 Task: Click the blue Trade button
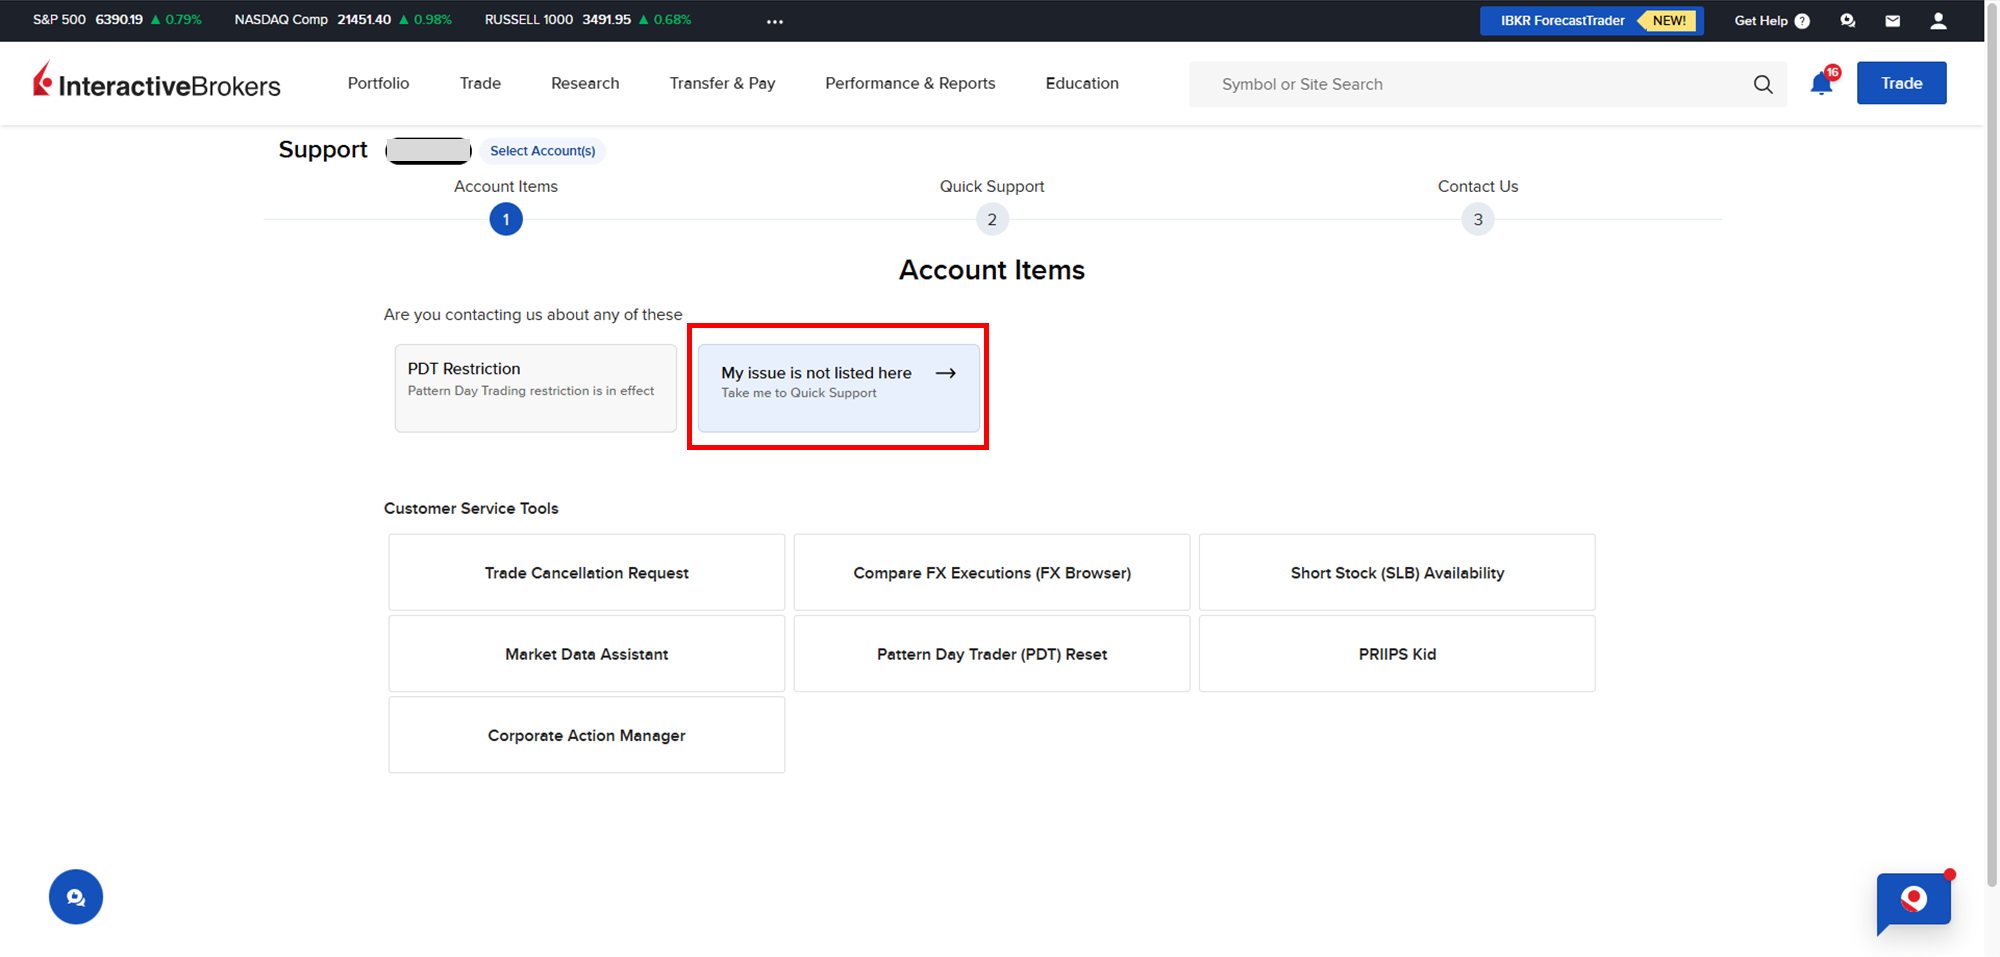click(1901, 83)
